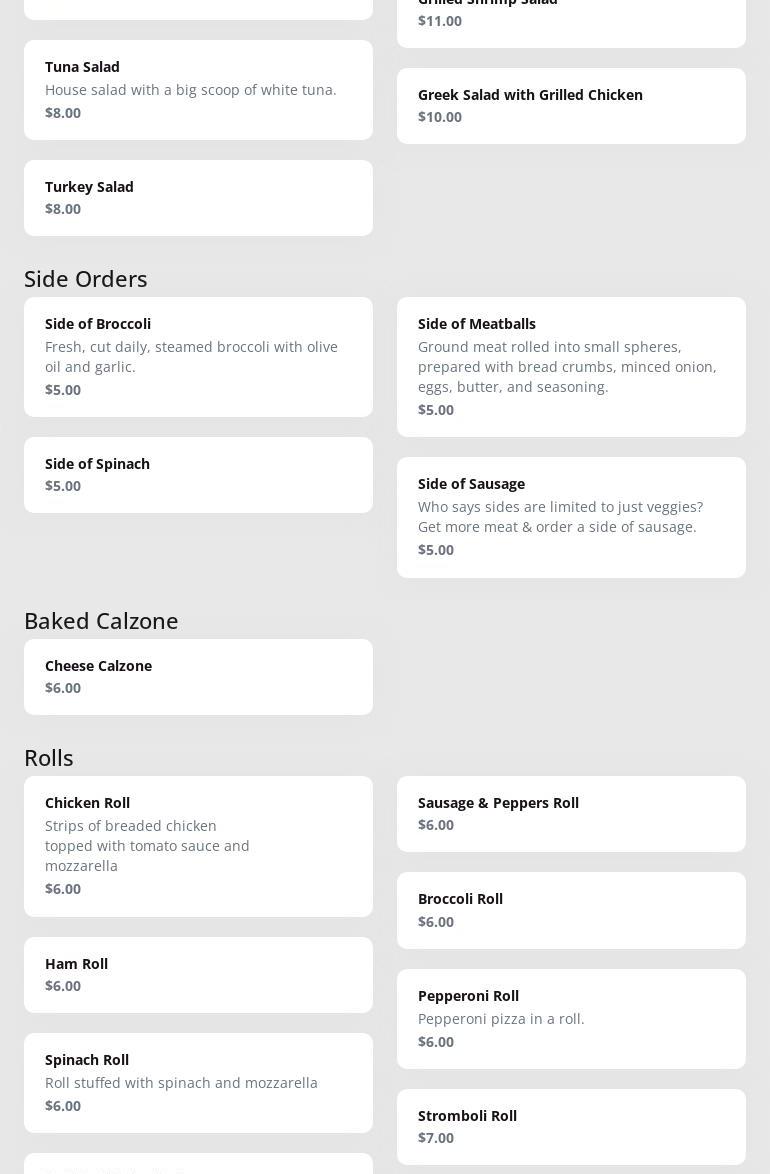Image resolution: width=770 pixels, height=1174 pixels.
Task: Select the Side of Spinach card
Action: click(198, 474)
